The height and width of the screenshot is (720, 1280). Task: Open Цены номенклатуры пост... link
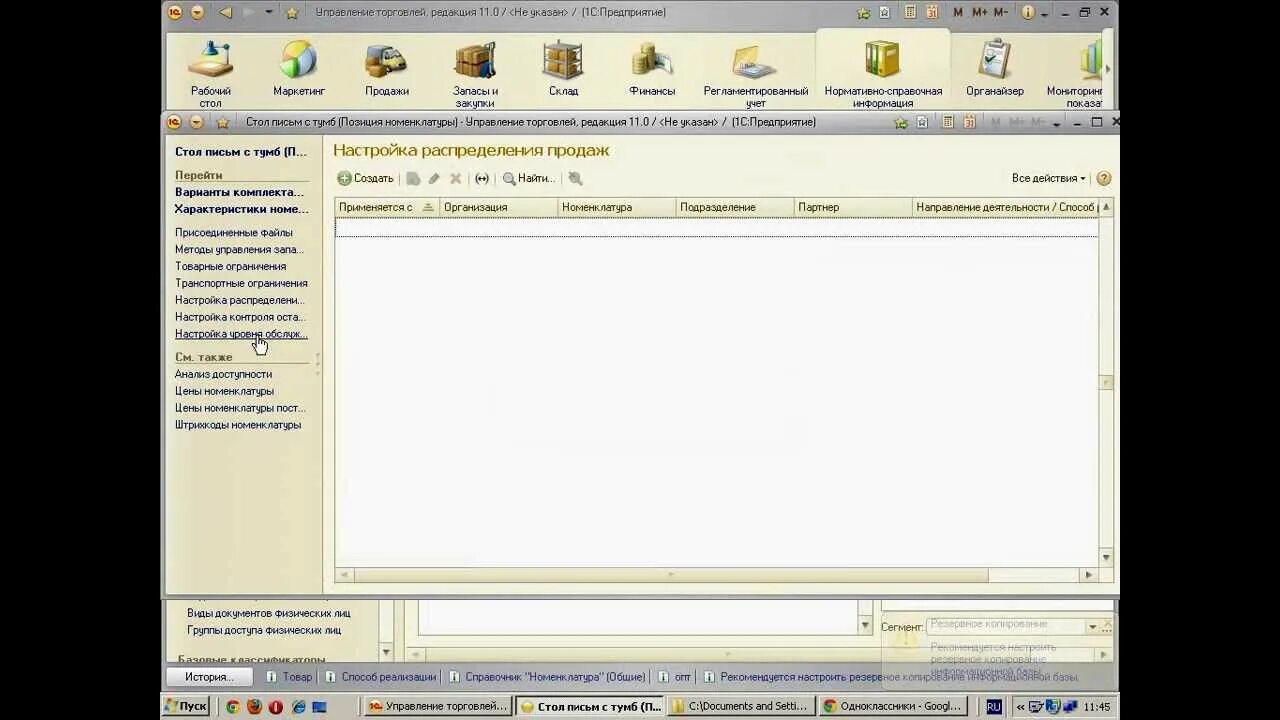pyautogui.click(x=240, y=408)
